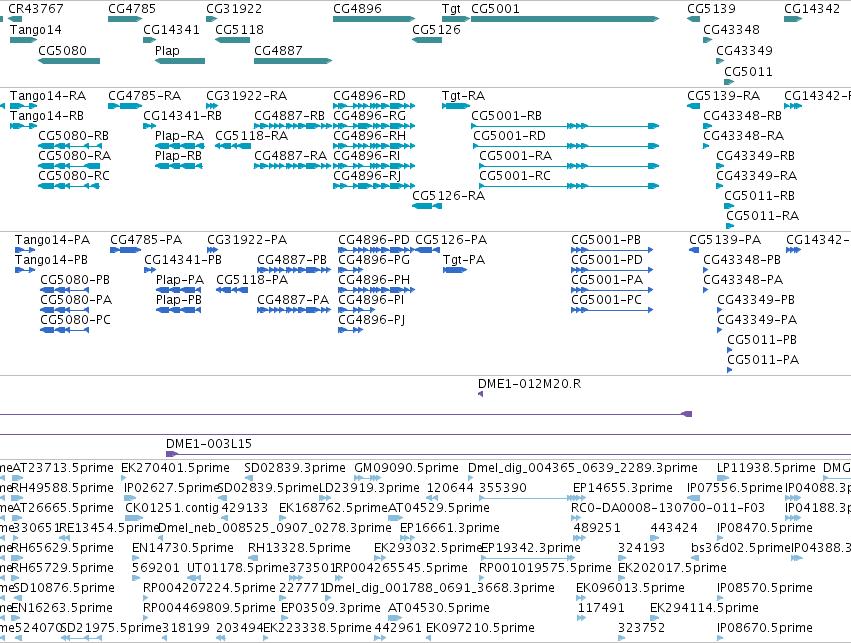Select the Tango14 gene bar

click(x=23, y=40)
